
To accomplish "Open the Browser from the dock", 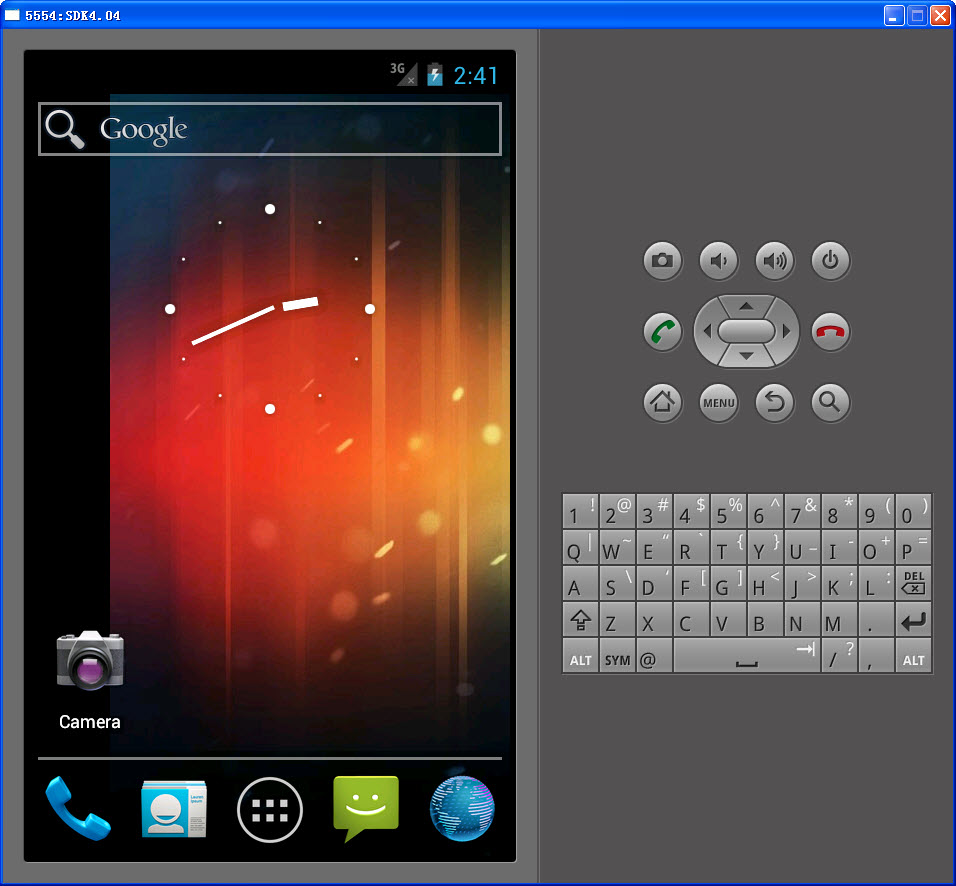I will coord(462,810).
